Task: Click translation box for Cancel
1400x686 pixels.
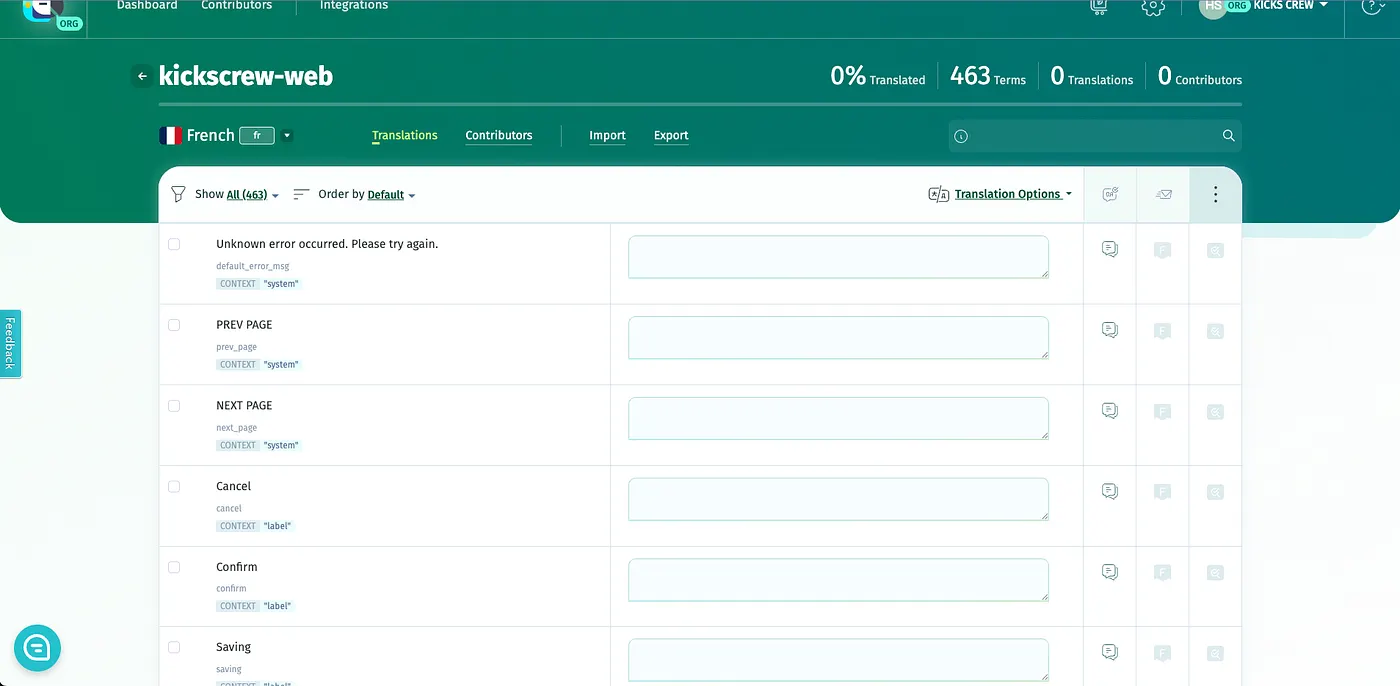Action: coord(838,499)
